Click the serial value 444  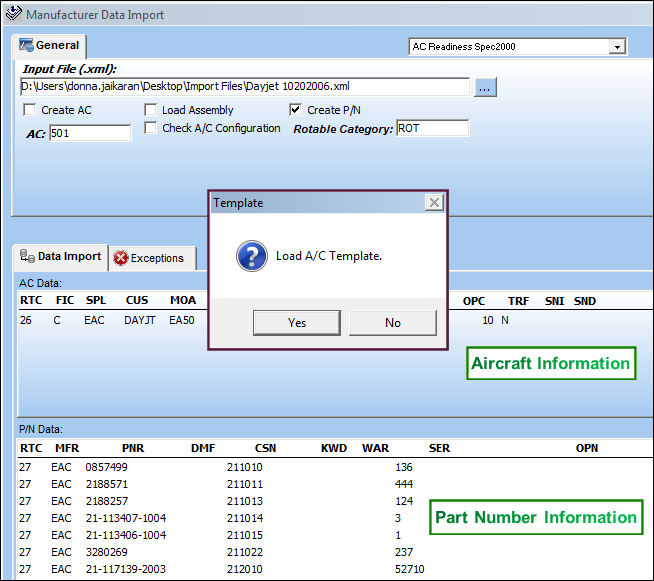(x=404, y=484)
